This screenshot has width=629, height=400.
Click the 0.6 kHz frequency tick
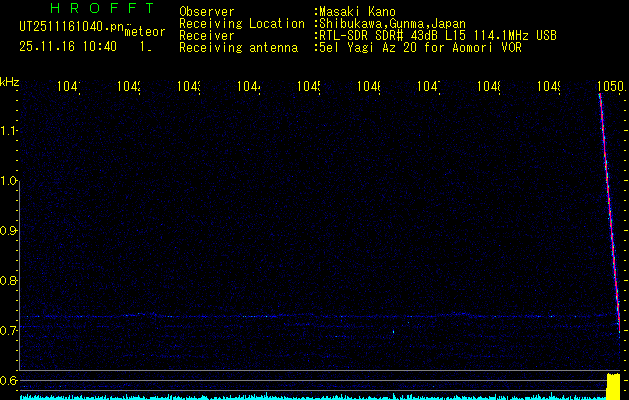coord(10,380)
